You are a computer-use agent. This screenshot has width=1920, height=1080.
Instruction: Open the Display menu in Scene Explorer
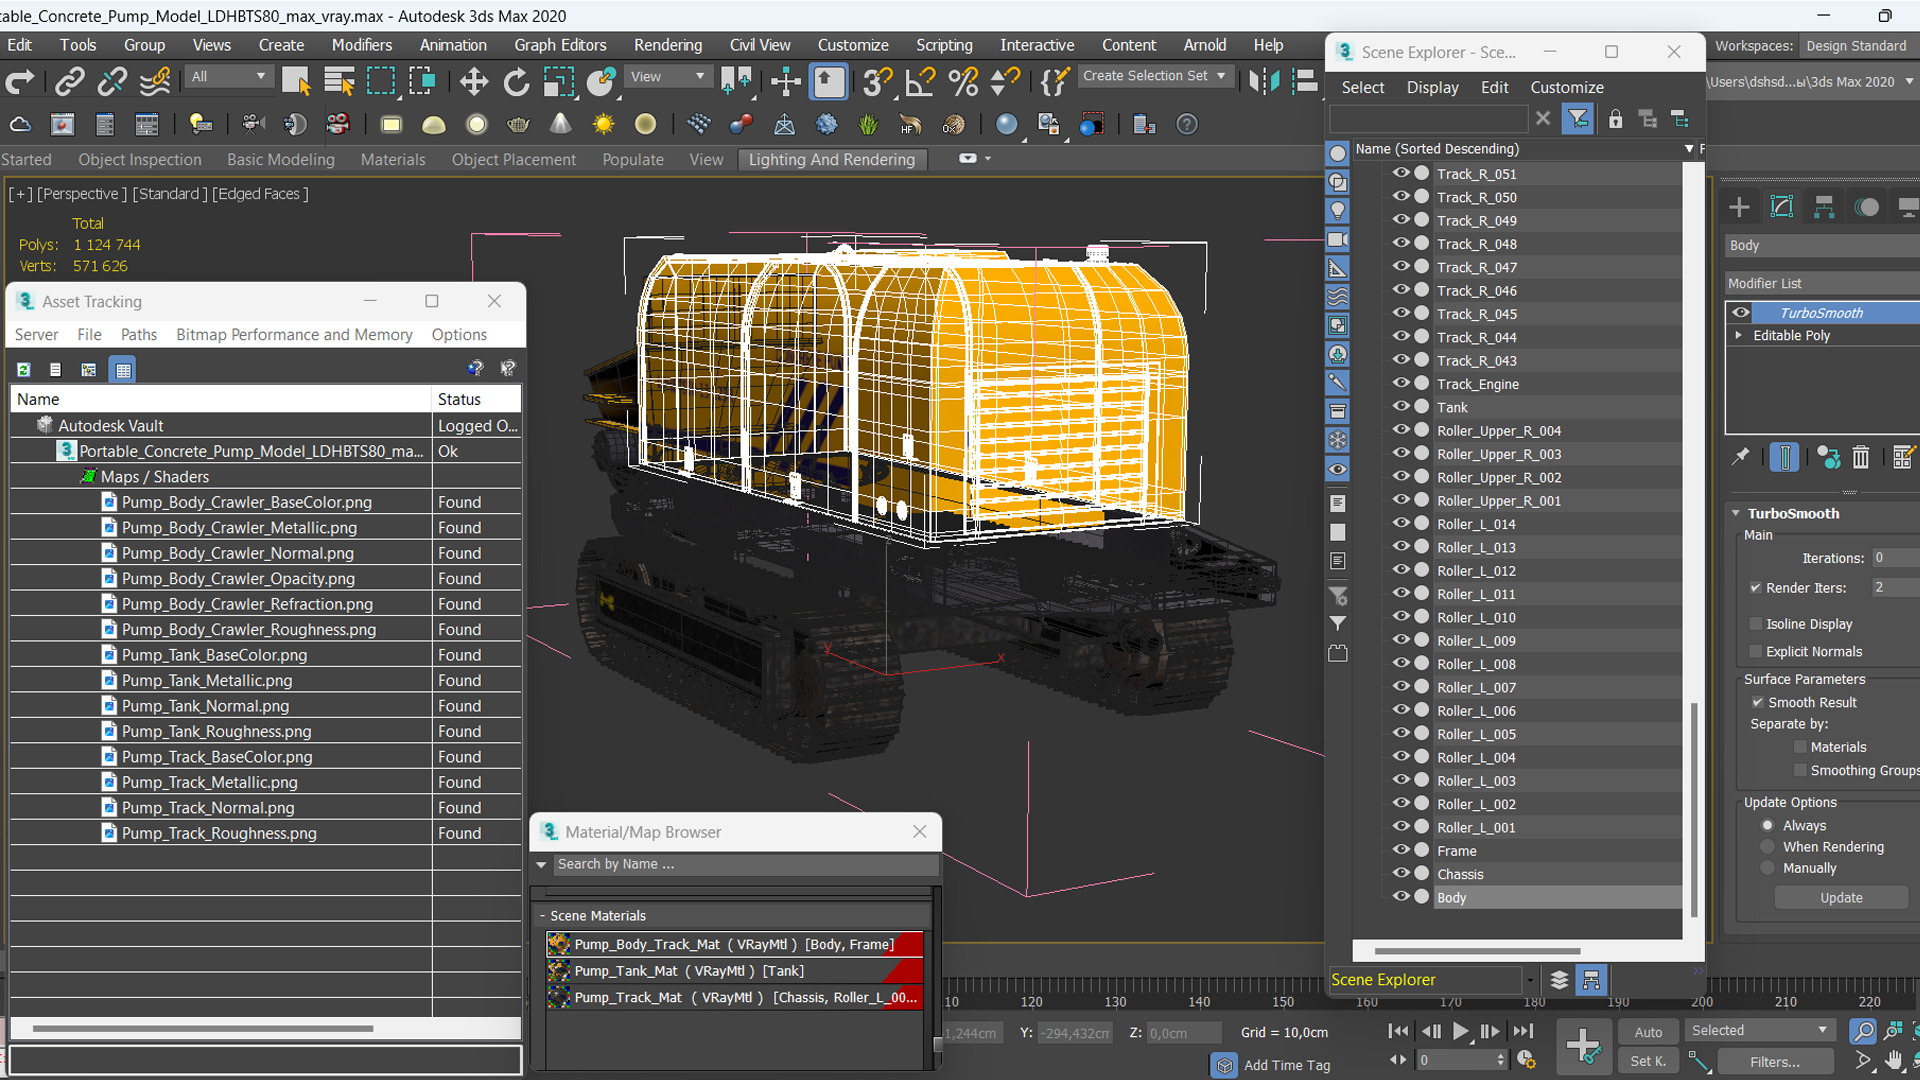pyautogui.click(x=1432, y=88)
